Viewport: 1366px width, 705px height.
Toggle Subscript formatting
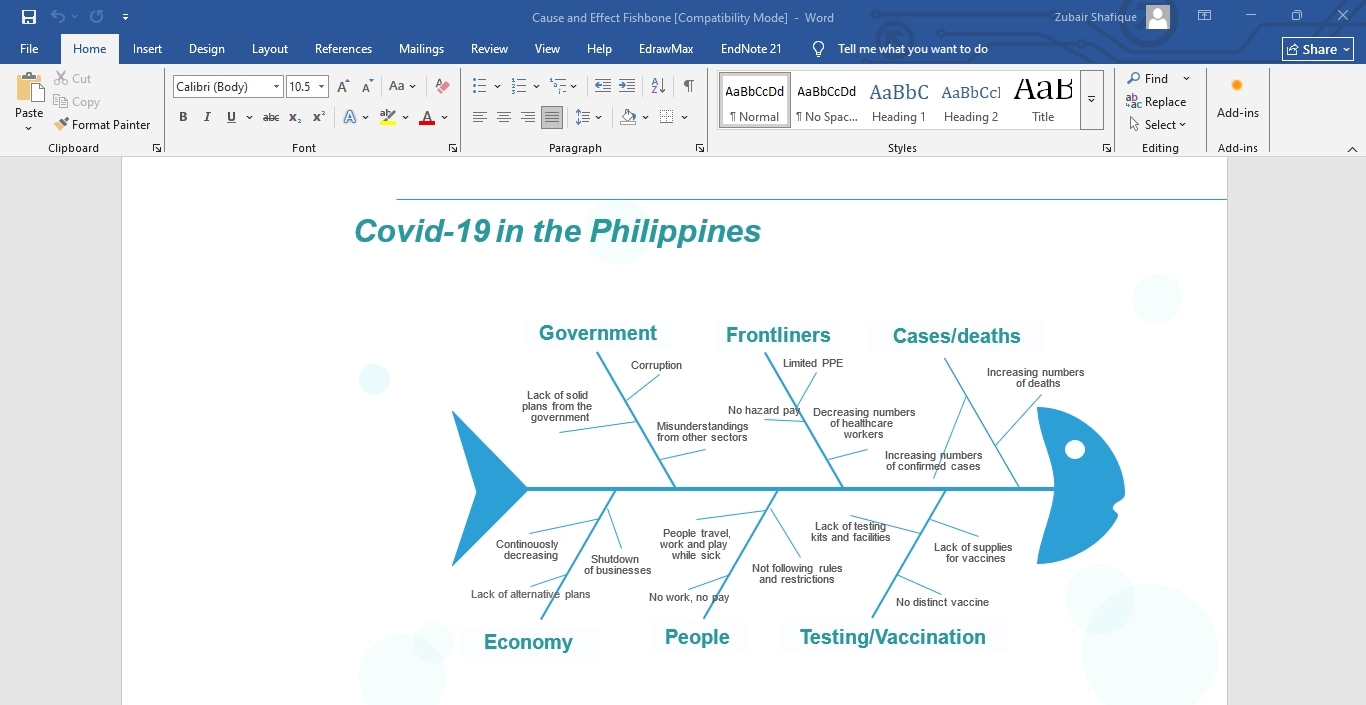pos(295,117)
